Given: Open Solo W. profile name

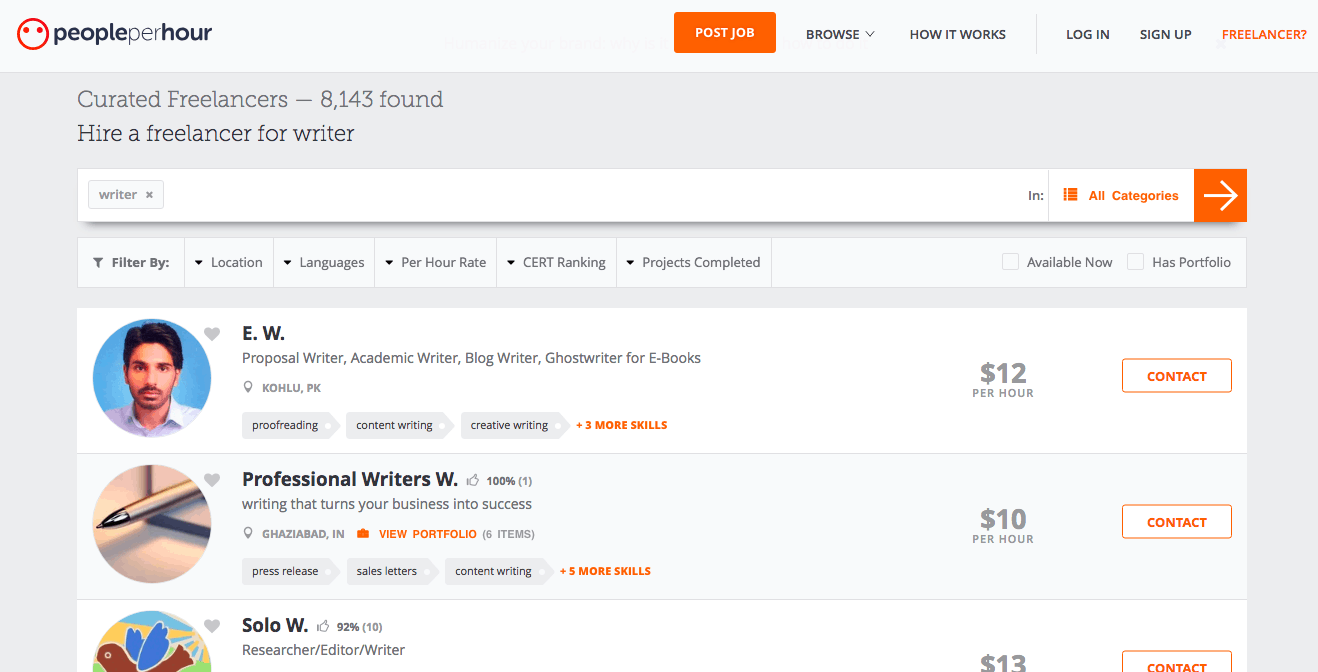Looking at the screenshot, I should 275,625.
